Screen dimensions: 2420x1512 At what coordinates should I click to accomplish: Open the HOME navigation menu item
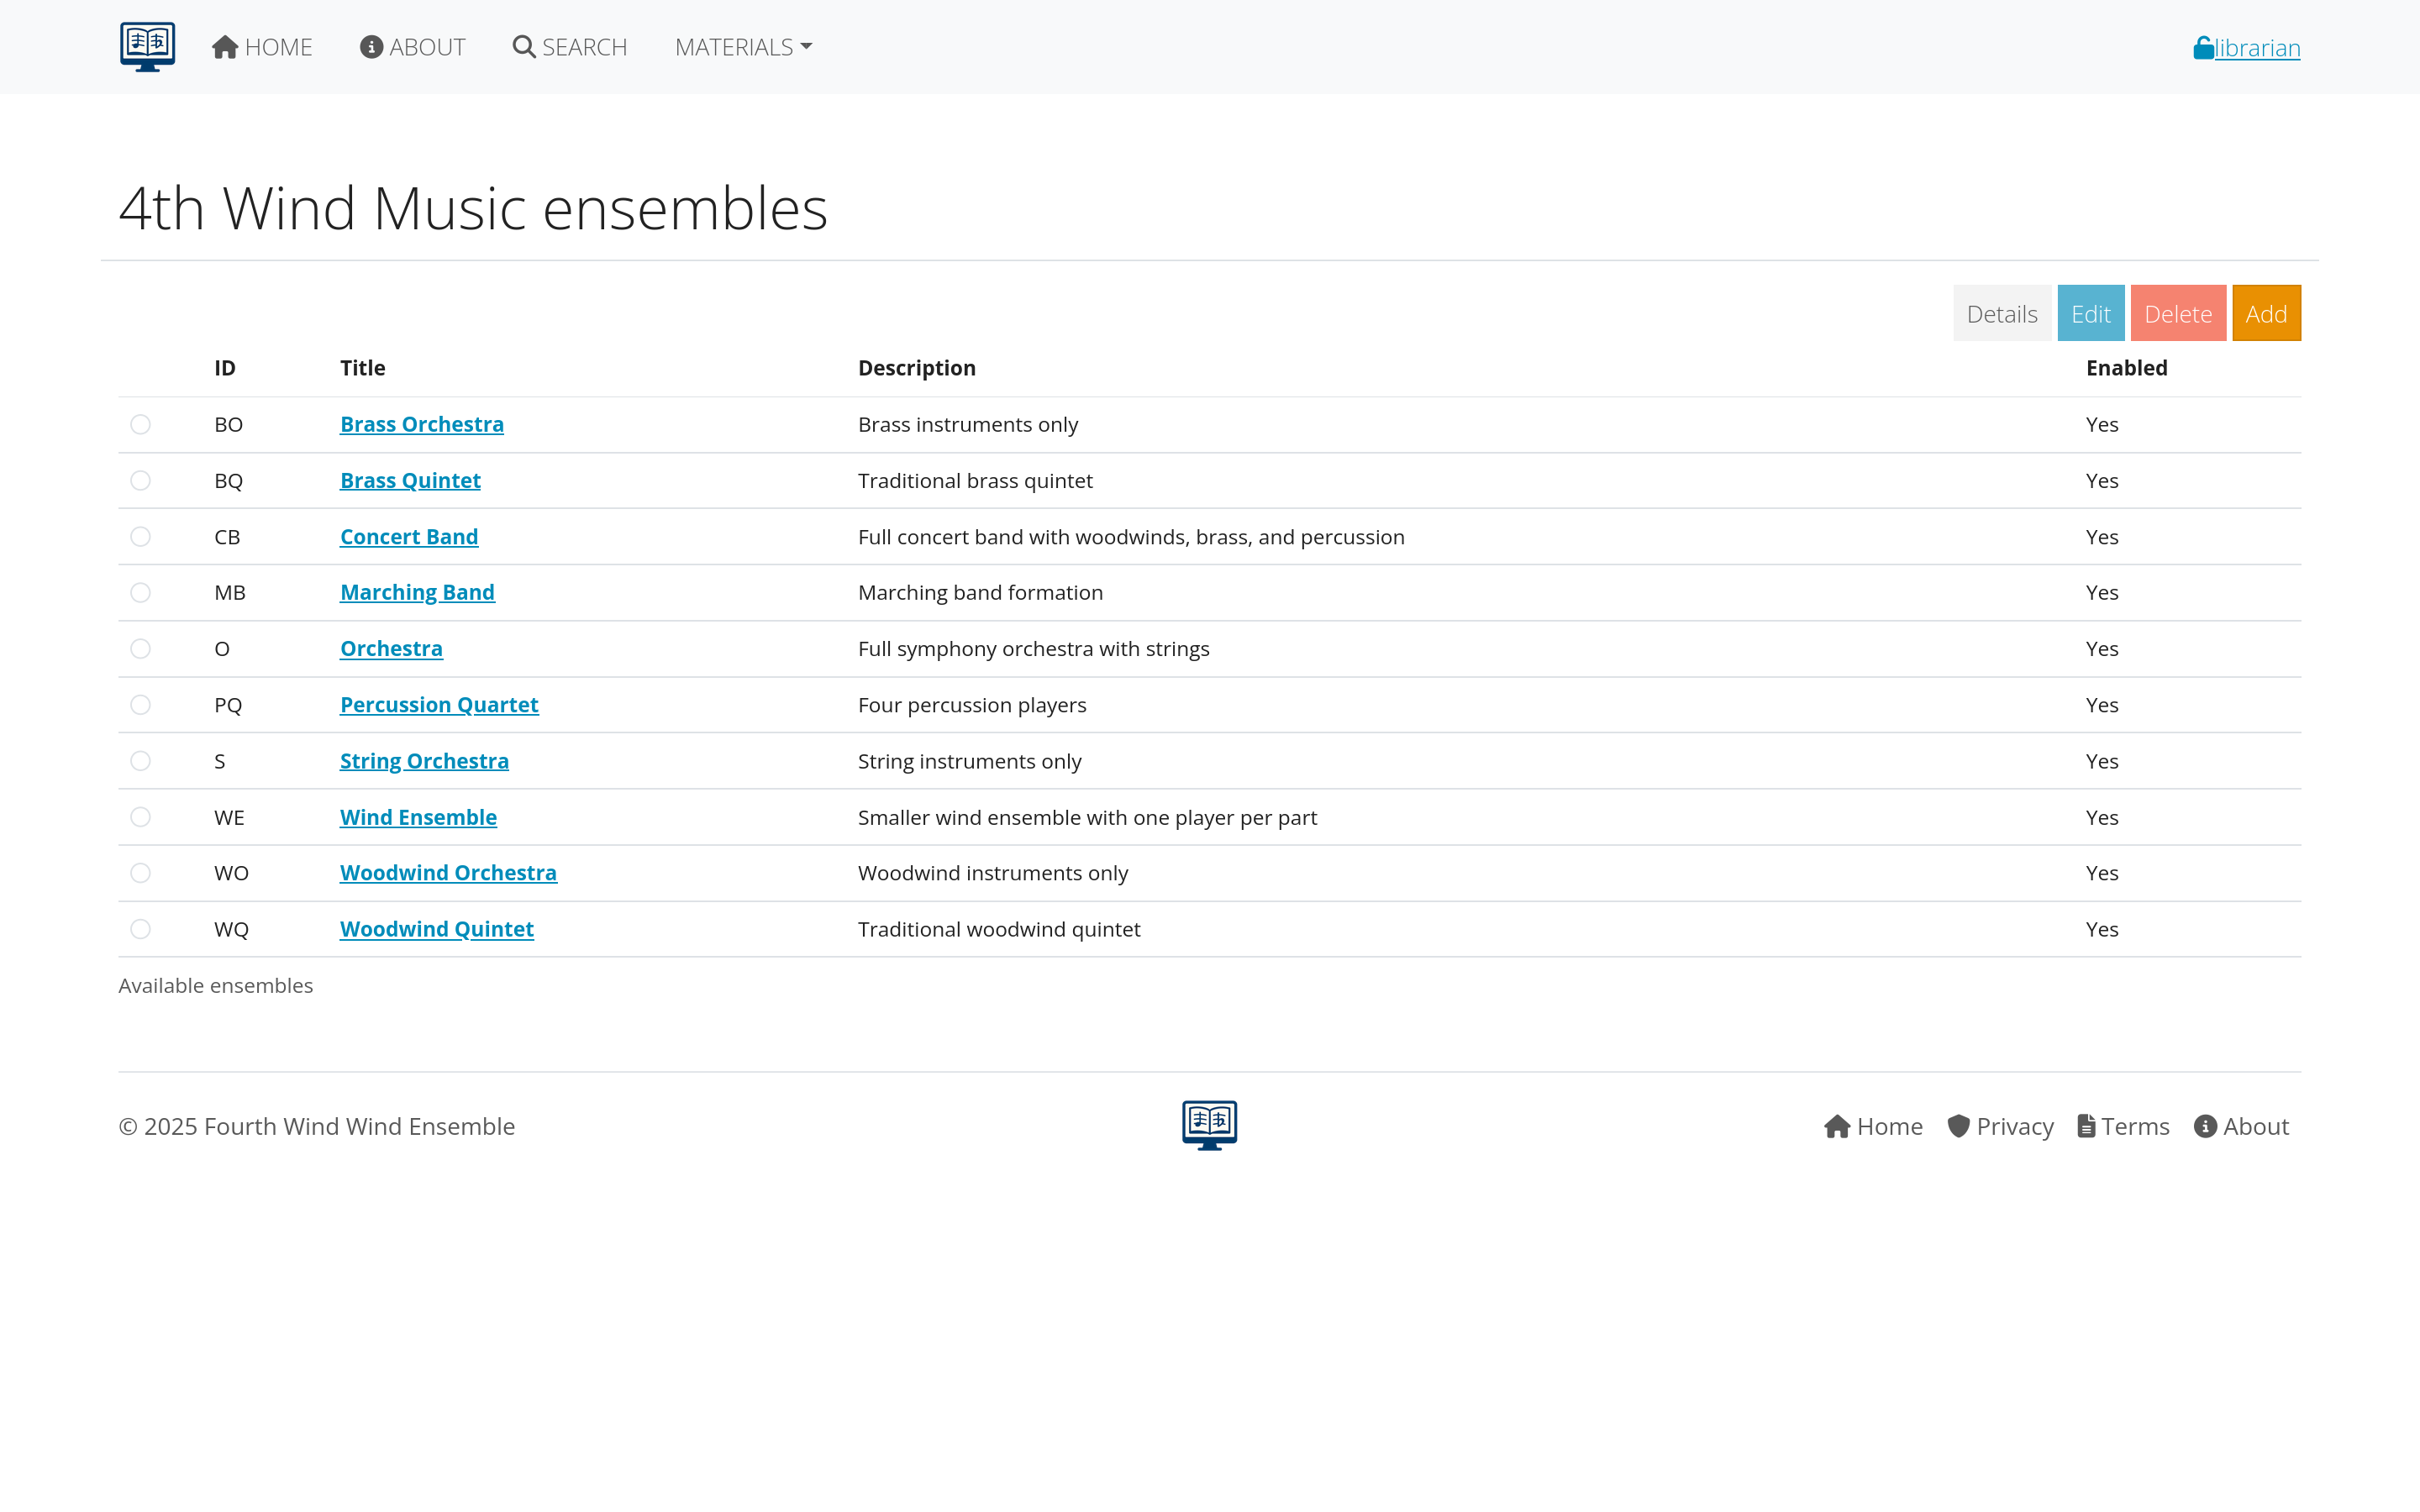click(262, 46)
